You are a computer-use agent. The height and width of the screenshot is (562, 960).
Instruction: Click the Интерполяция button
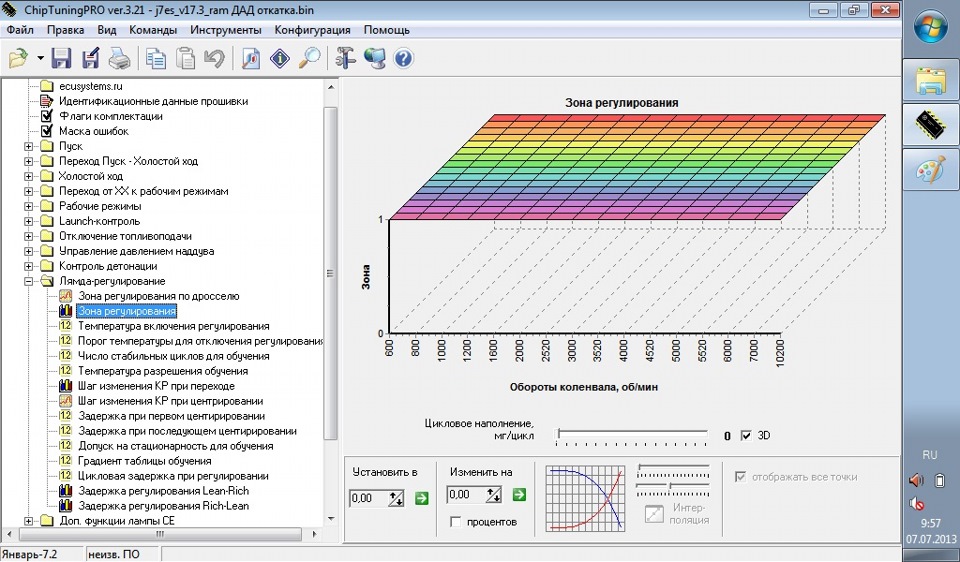coord(654,514)
